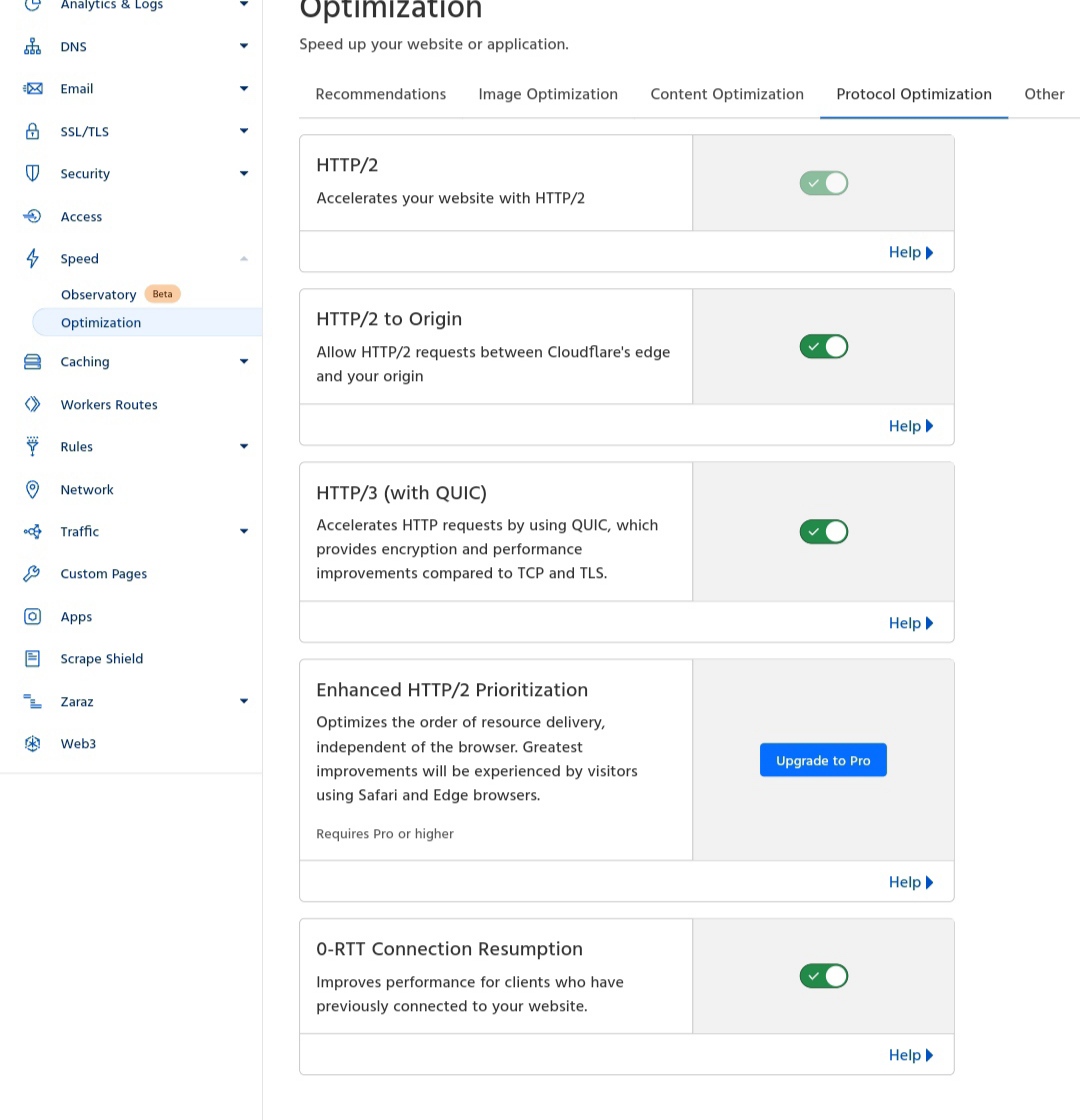The image size is (1080, 1120).
Task: Click the Custom Pages wrench icon
Action: [32, 574]
